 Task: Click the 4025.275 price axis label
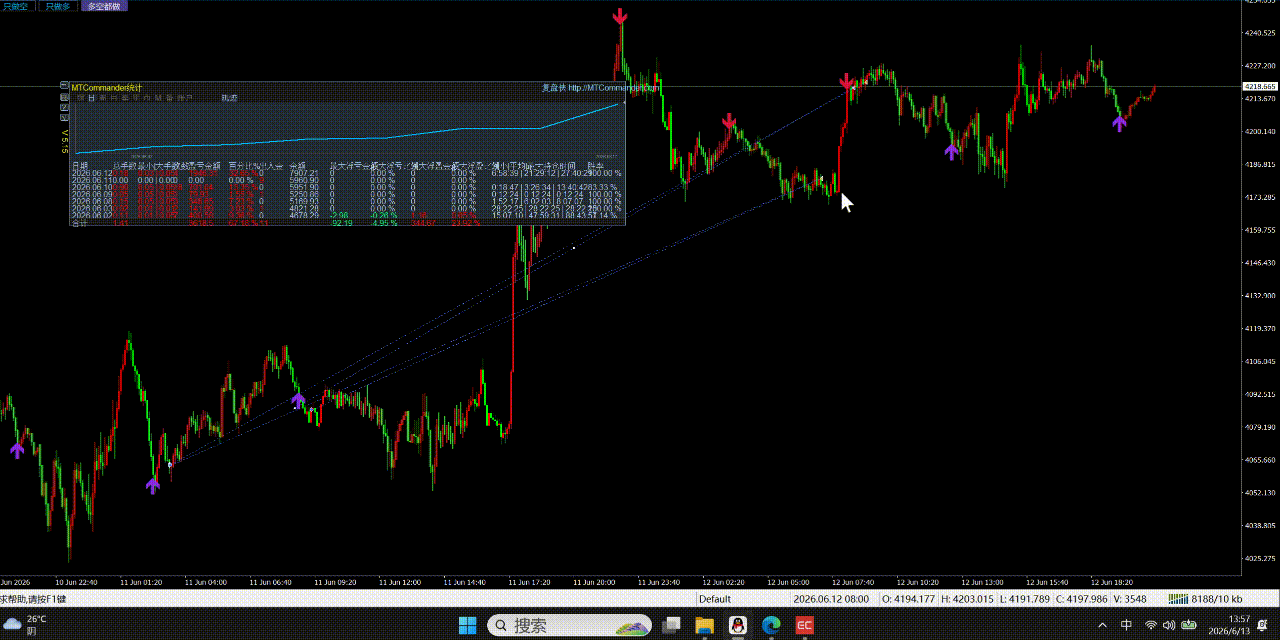click(1260, 558)
